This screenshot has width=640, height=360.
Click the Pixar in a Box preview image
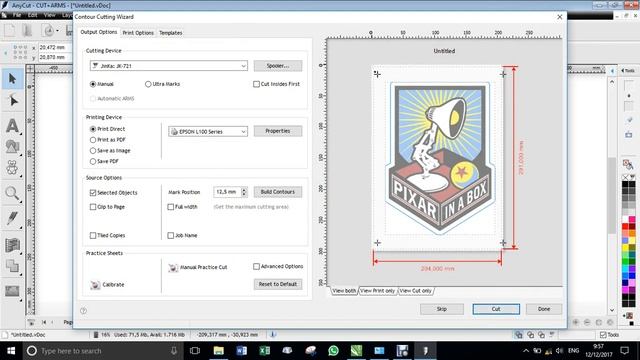440,158
